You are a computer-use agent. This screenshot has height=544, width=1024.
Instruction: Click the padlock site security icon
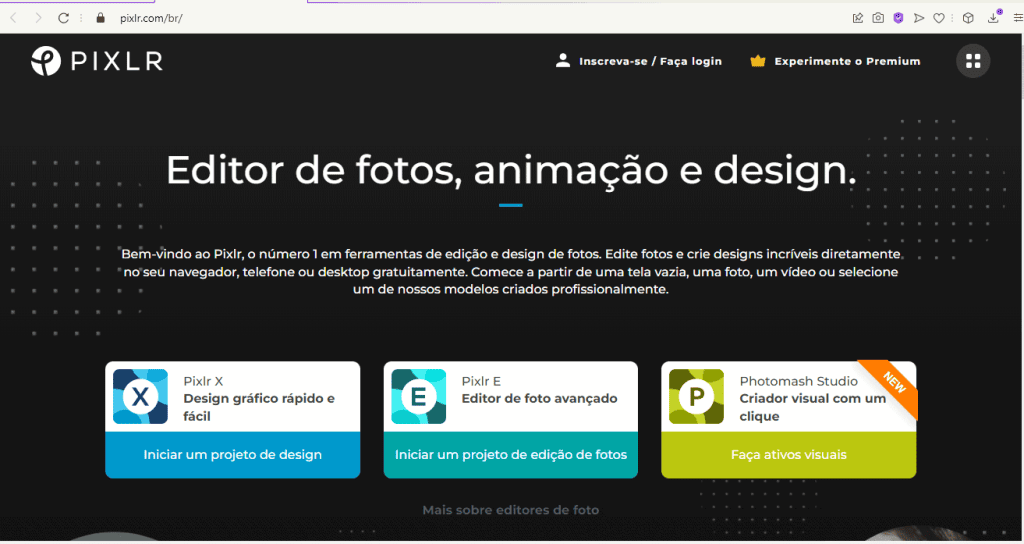click(x=101, y=18)
